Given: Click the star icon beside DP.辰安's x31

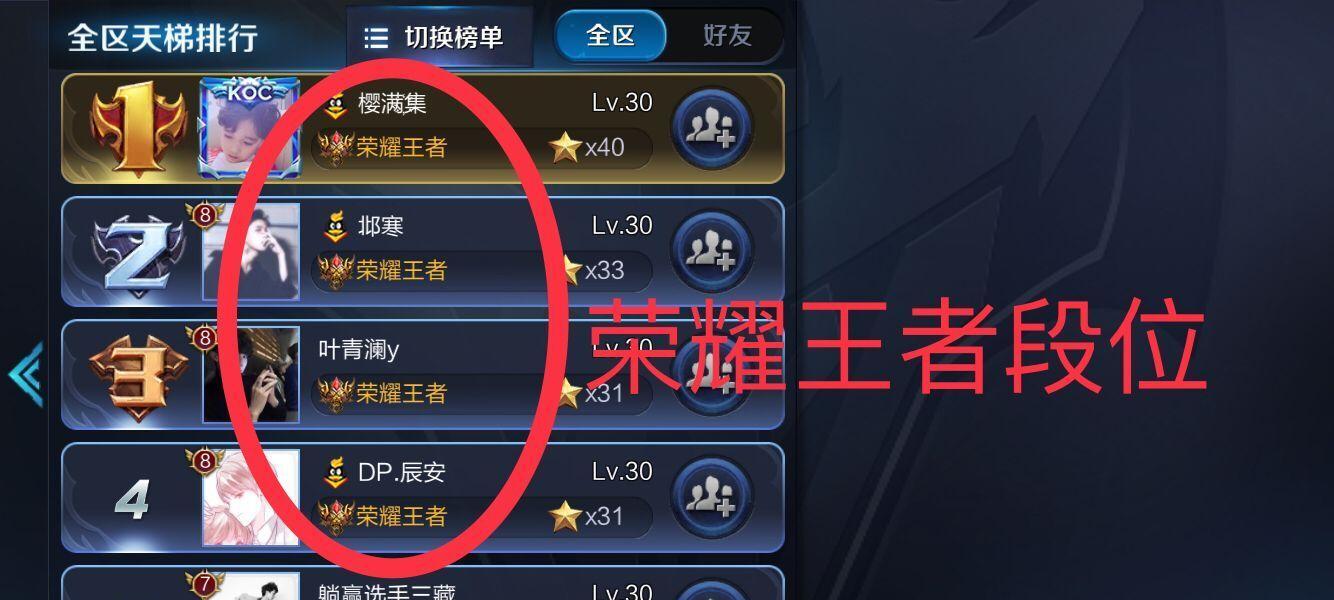Looking at the screenshot, I should (565, 517).
